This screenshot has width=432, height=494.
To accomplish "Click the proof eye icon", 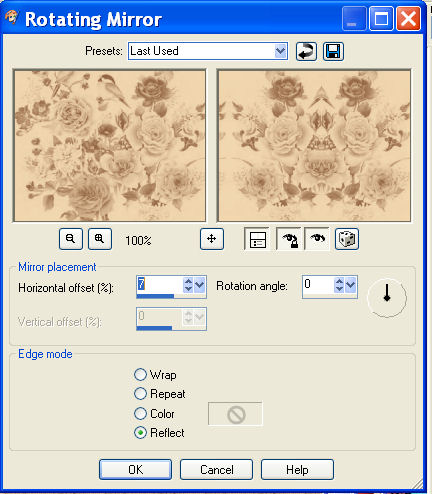I will [x=317, y=239].
